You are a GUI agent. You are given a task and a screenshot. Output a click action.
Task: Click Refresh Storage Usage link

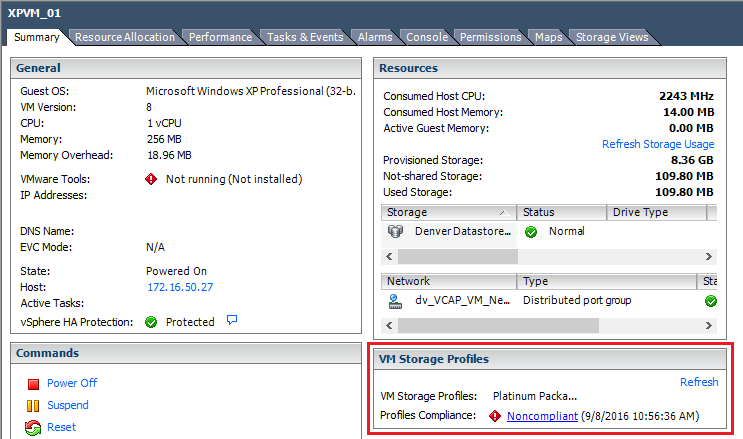pyautogui.click(x=658, y=144)
